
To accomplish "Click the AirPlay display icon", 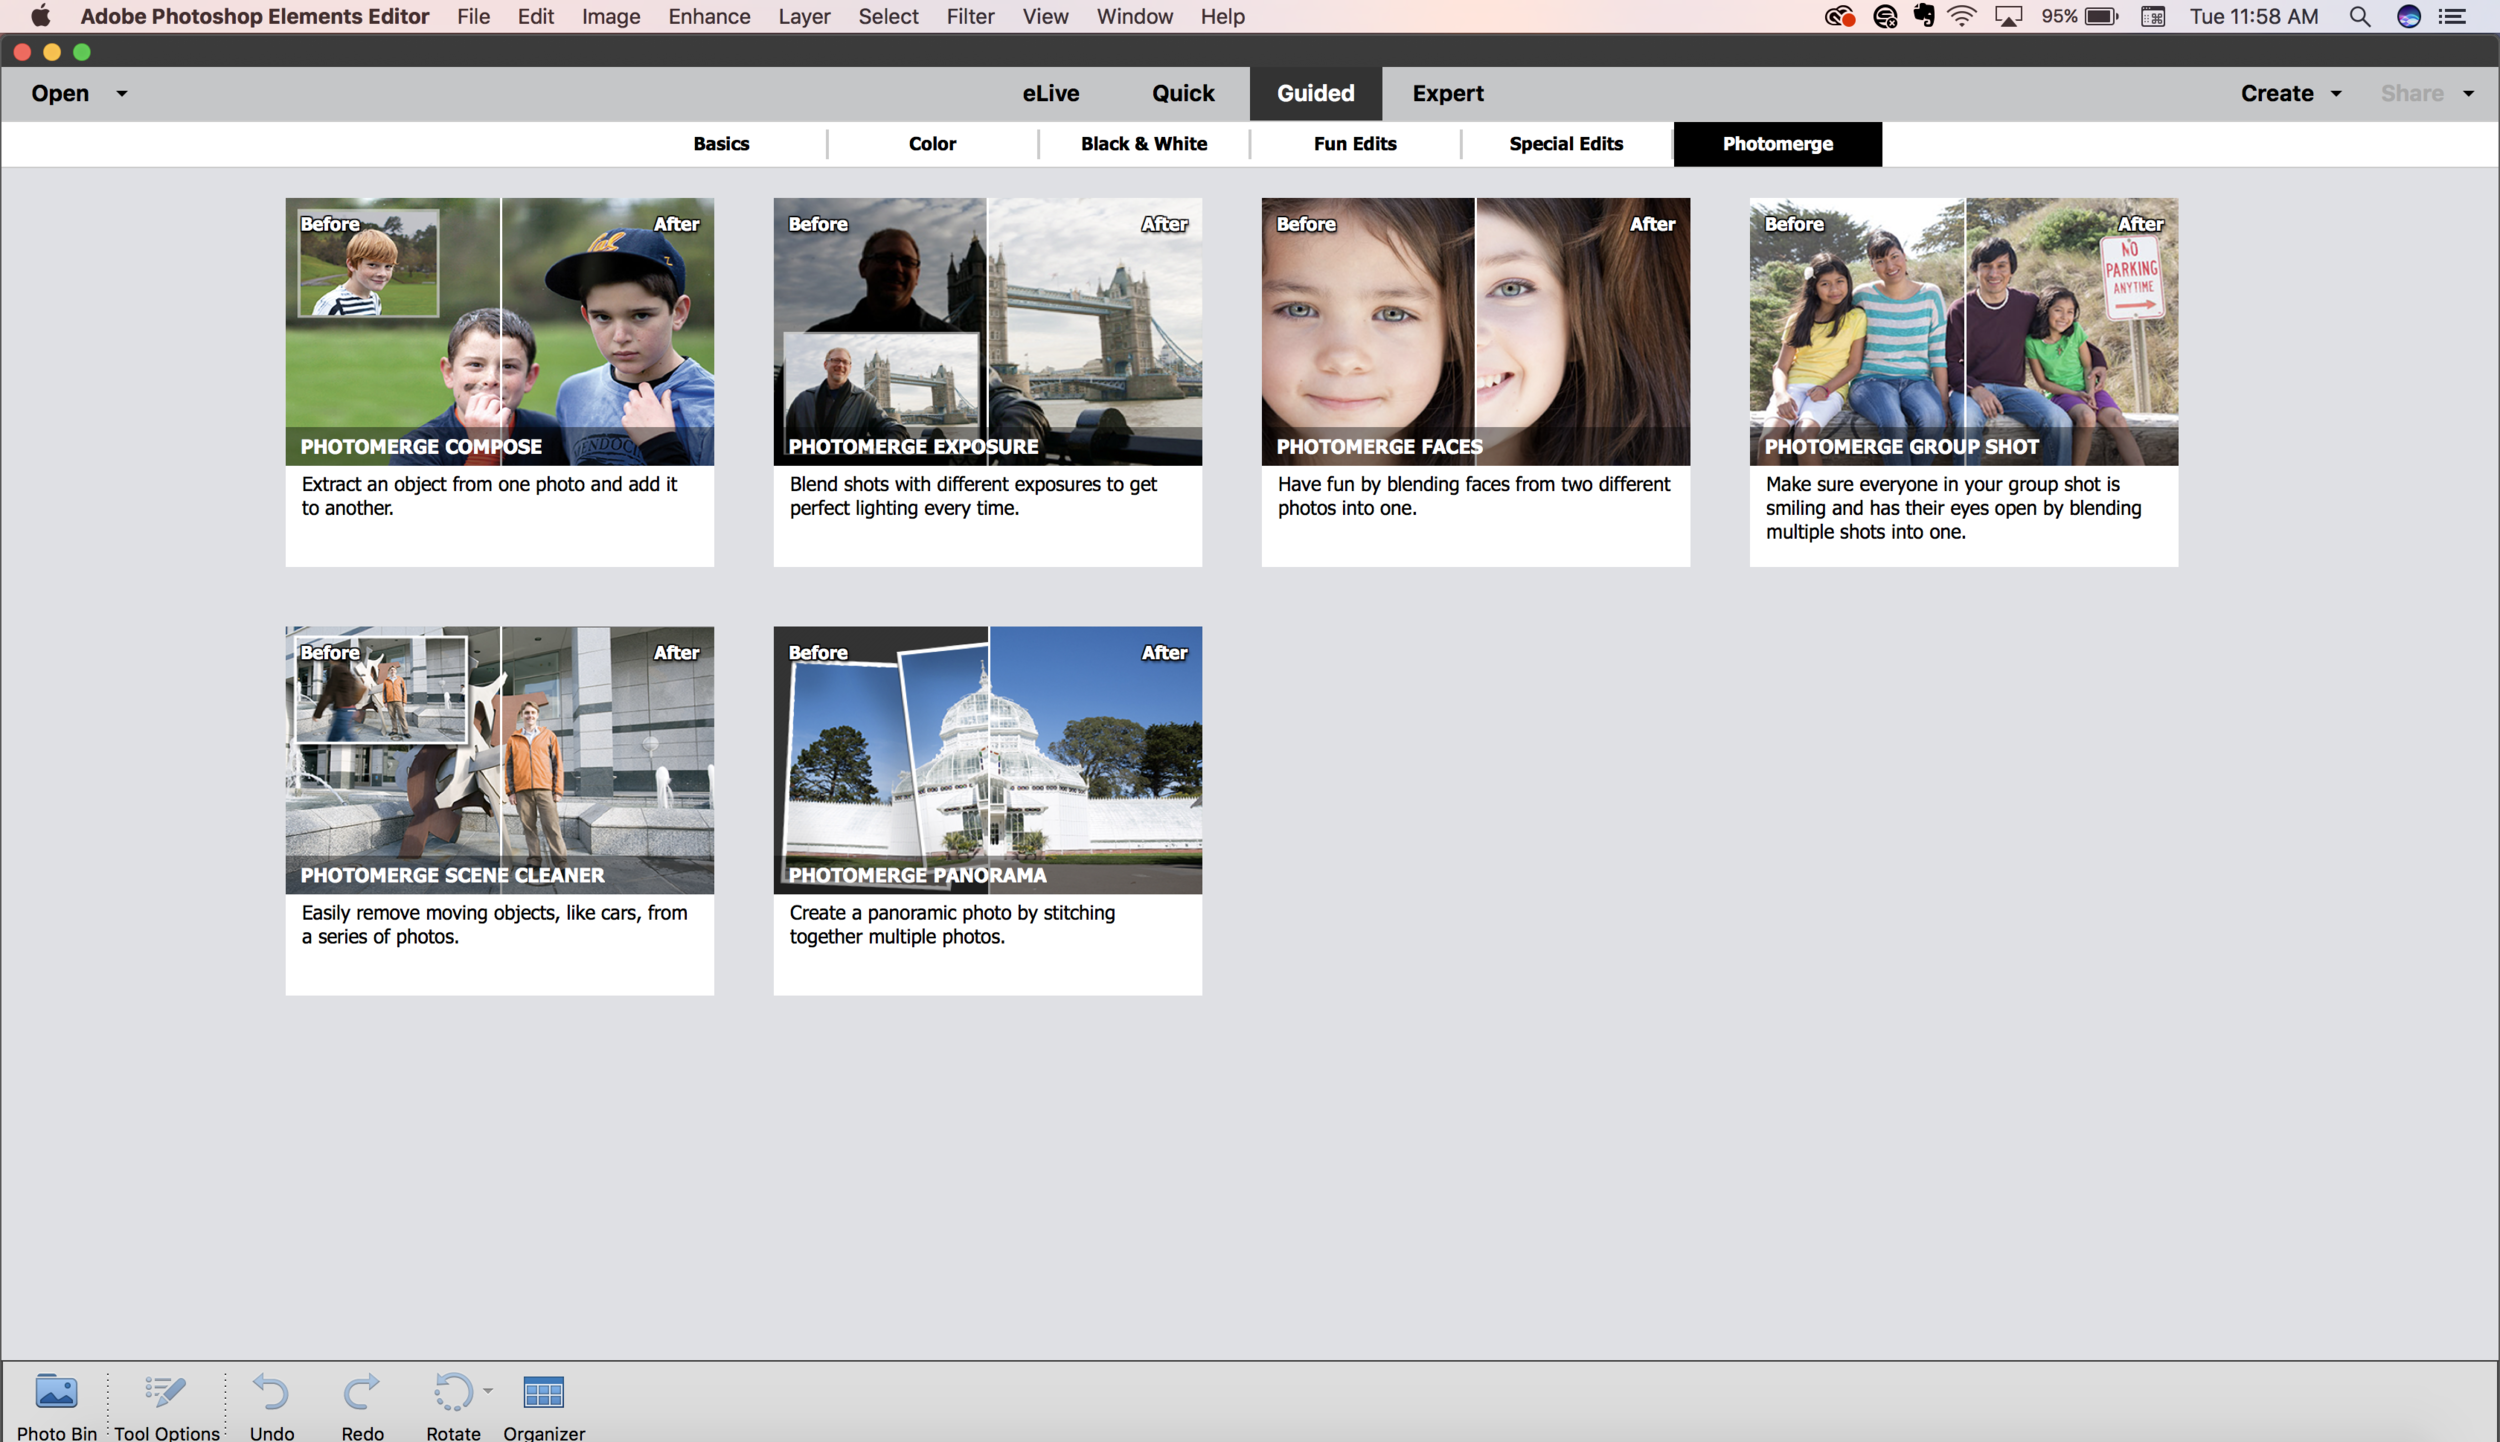I will (x=2008, y=17).
